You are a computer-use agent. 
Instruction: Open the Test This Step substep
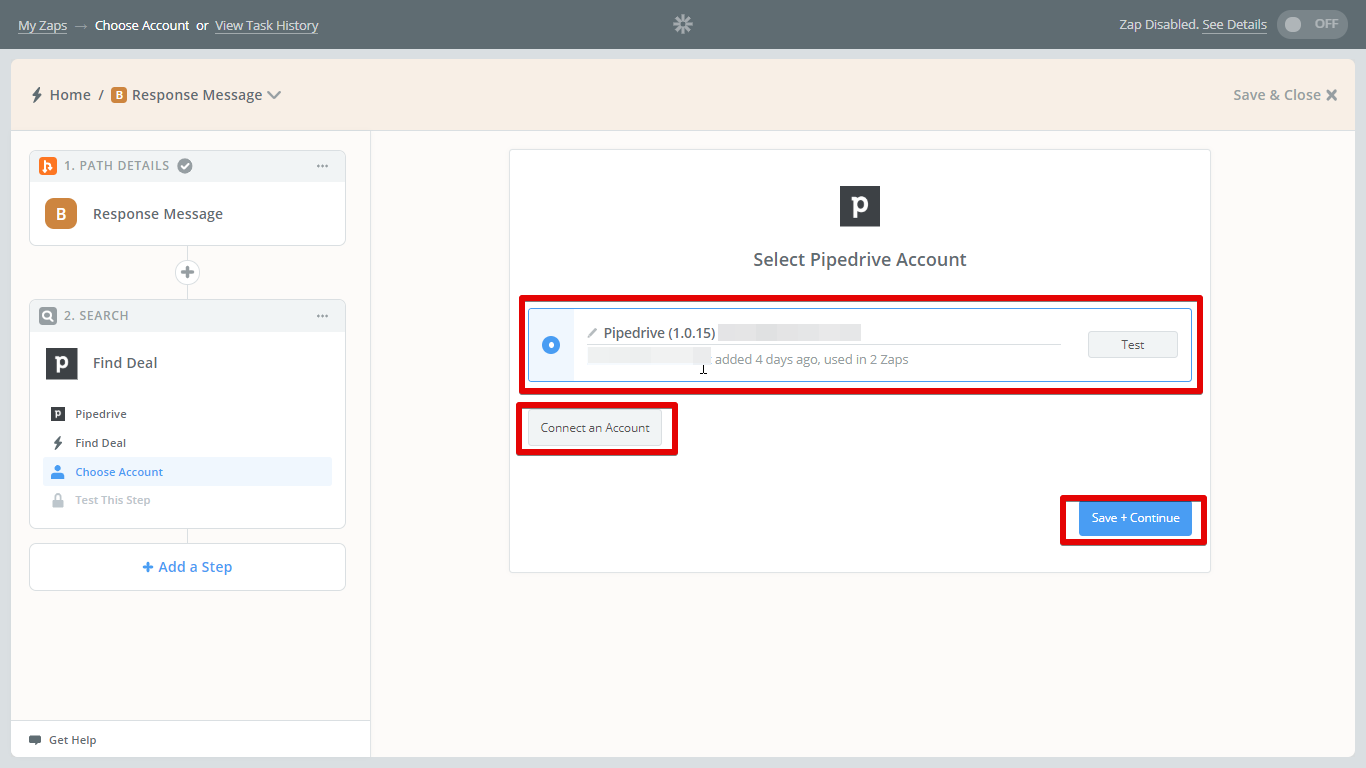[187, 500]
